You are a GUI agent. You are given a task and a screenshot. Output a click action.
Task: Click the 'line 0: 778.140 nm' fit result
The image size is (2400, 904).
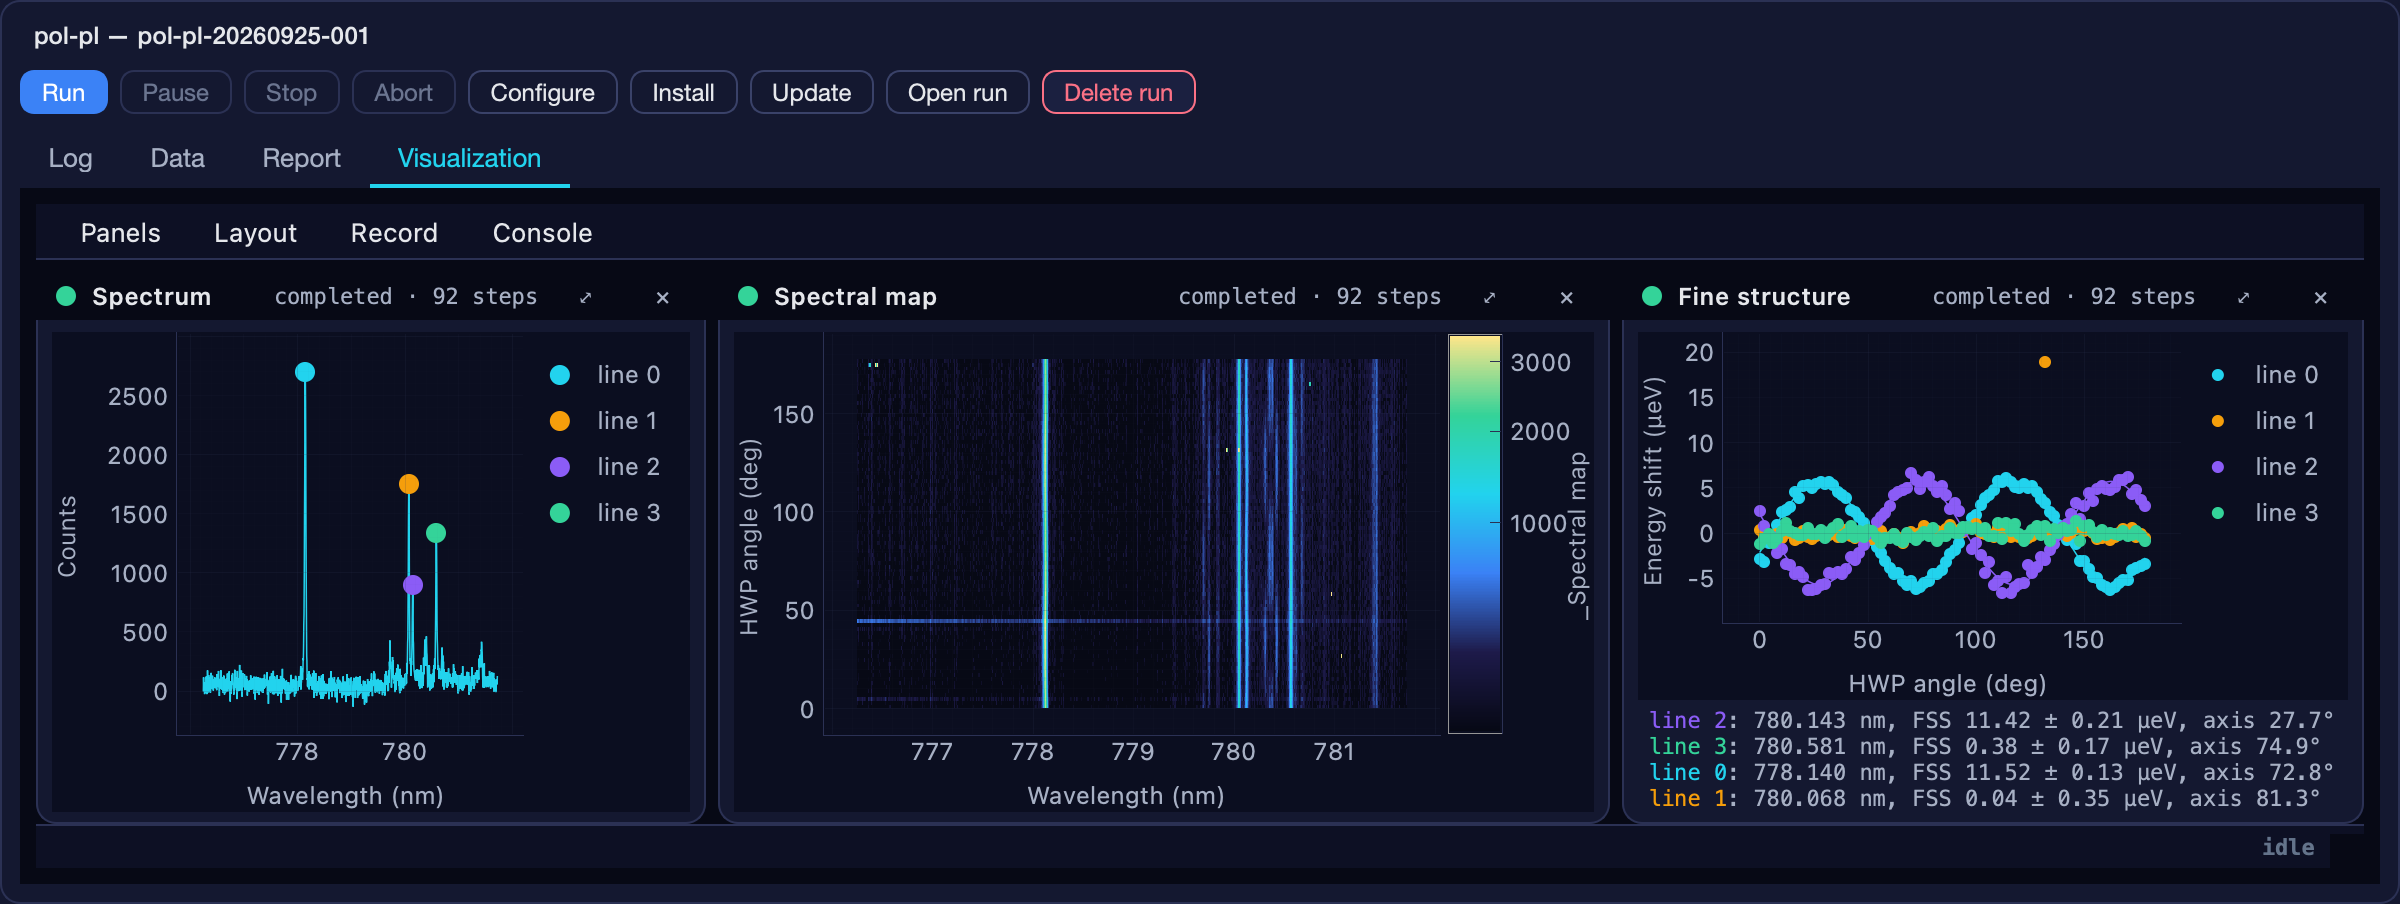click(1991, 772)
